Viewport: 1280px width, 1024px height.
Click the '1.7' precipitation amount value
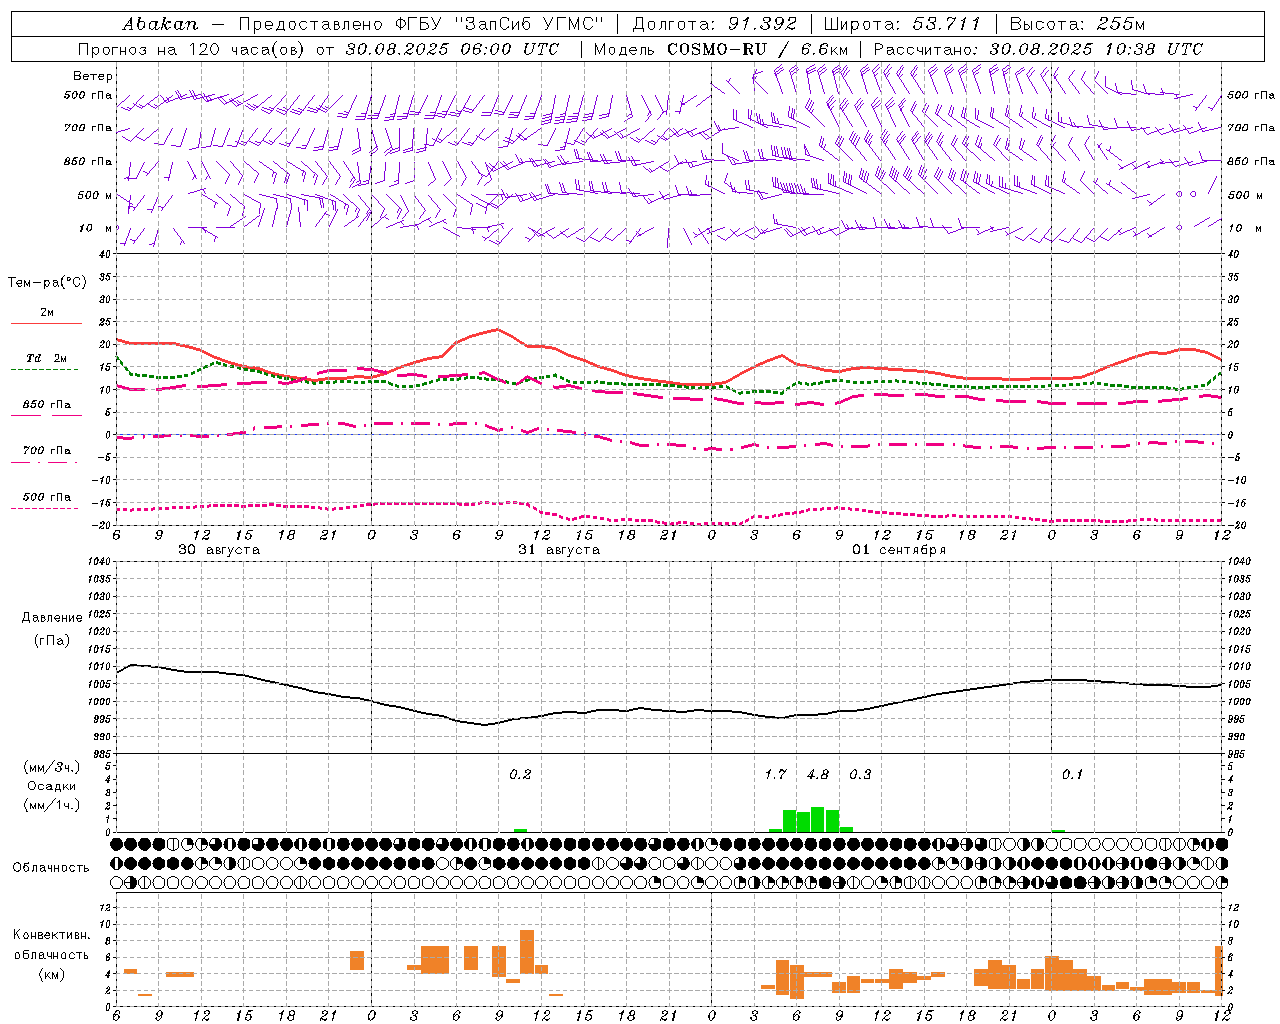coord(775,774)
